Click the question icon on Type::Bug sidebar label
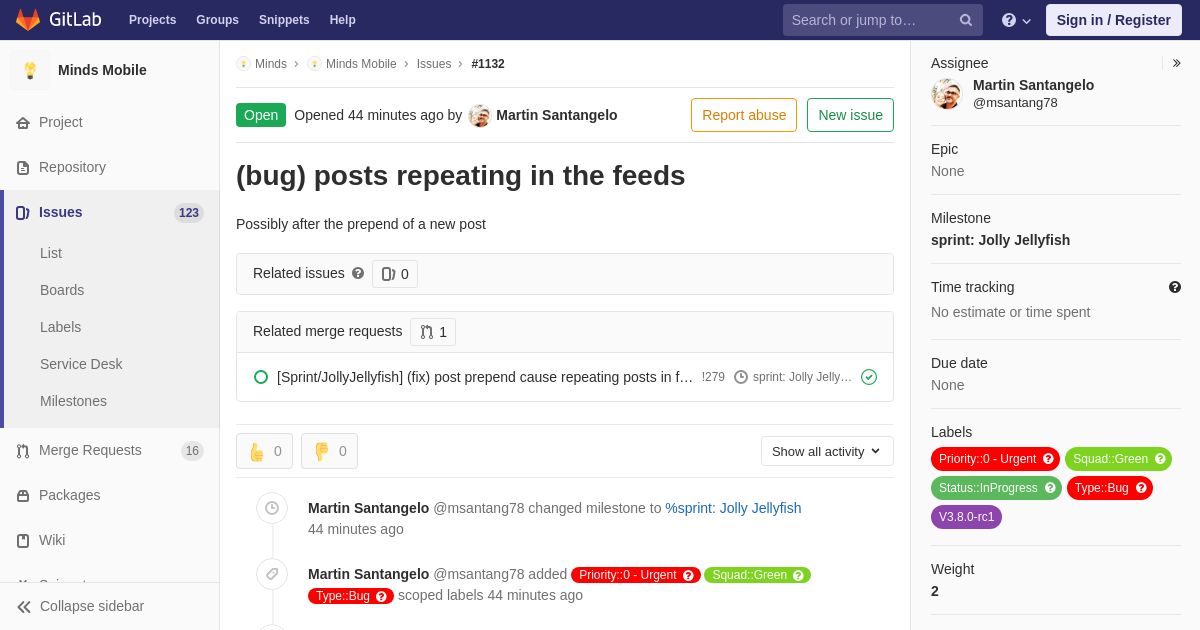Screen dimensions: 1200x630 [1141, 488]
